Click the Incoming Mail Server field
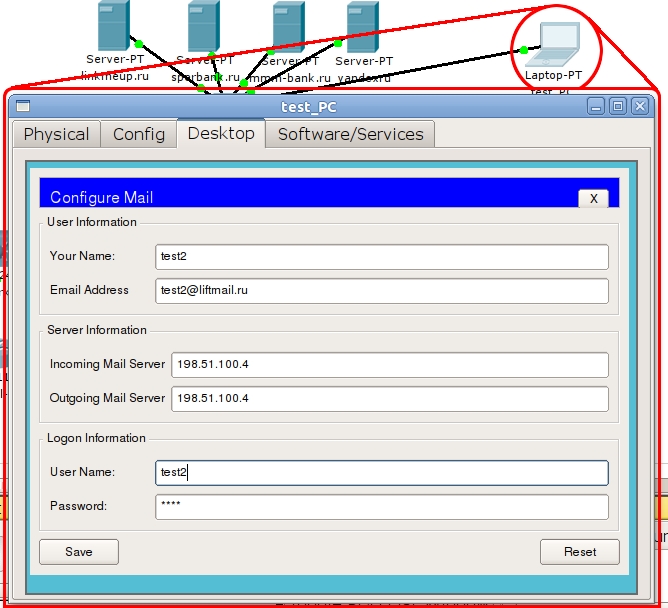Image resolution: width=668 pixels, height=608 pixels. coord(389,365)
